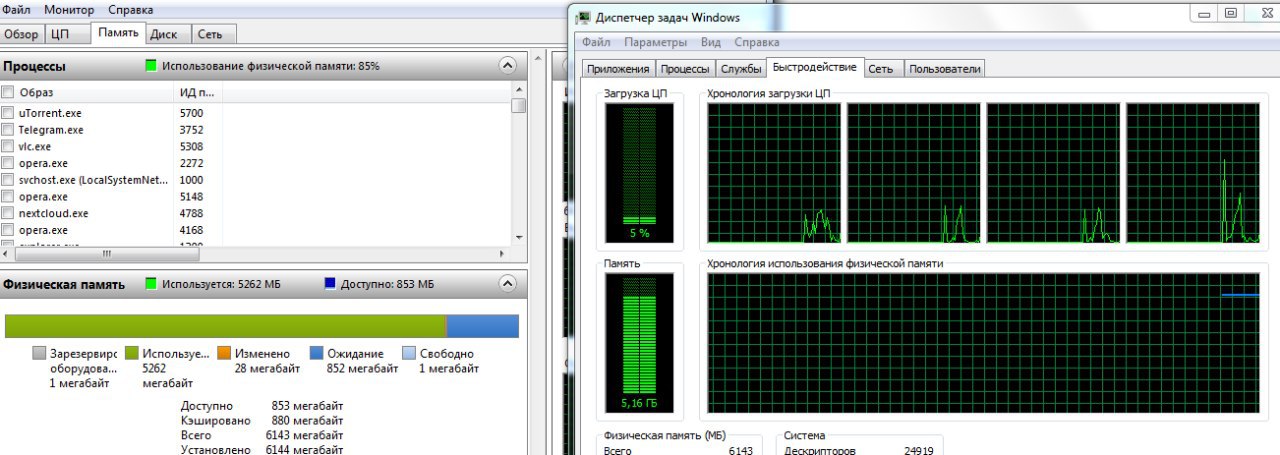Switch to 'Процессы' tab in Task Manager
This screenshot has width=1280, height=455.
click(x=686, y=69)
